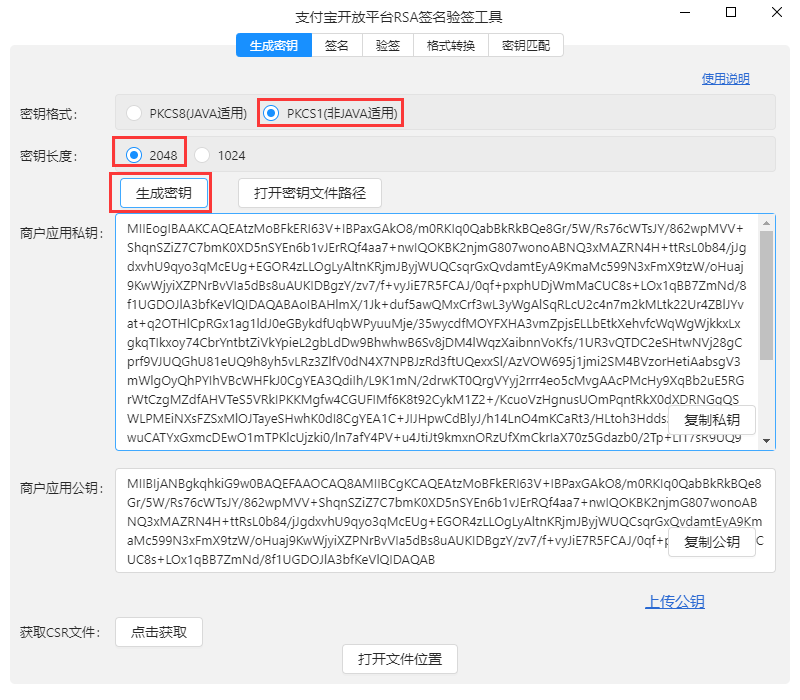Image resolution: width=800 pixels, height=700 pixels.
Task: Click the 上传公钥 link
Action: point(674,602)
